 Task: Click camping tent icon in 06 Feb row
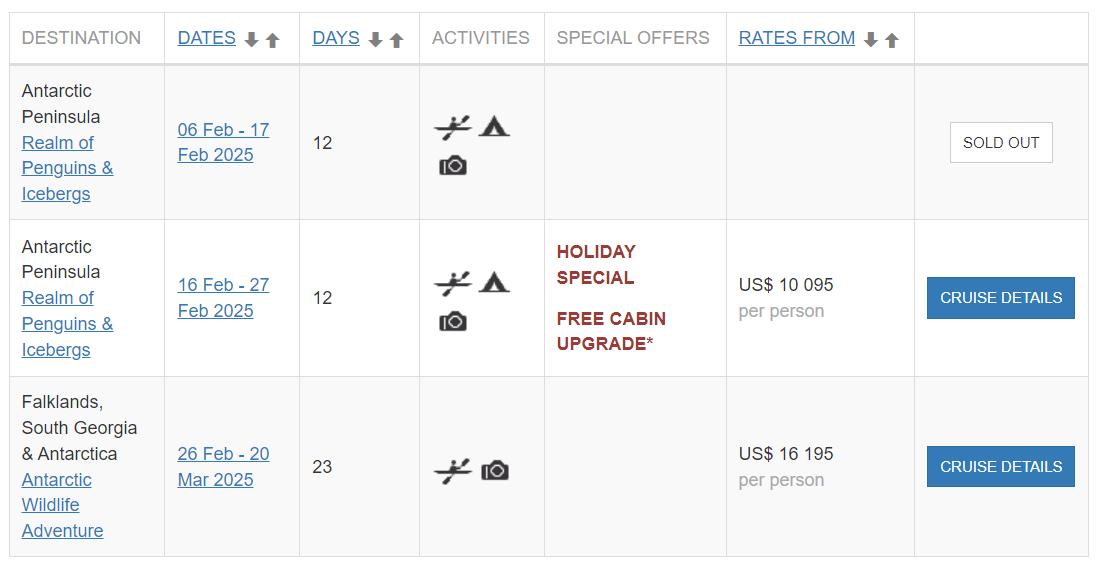point(494,127)
